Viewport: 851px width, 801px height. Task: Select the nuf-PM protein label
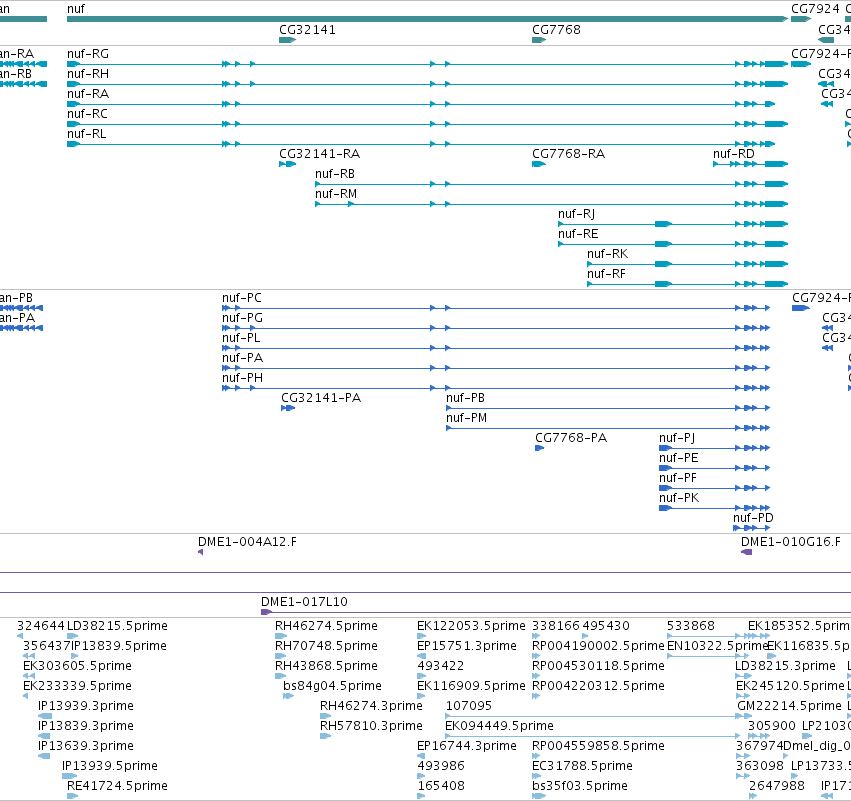466,418
